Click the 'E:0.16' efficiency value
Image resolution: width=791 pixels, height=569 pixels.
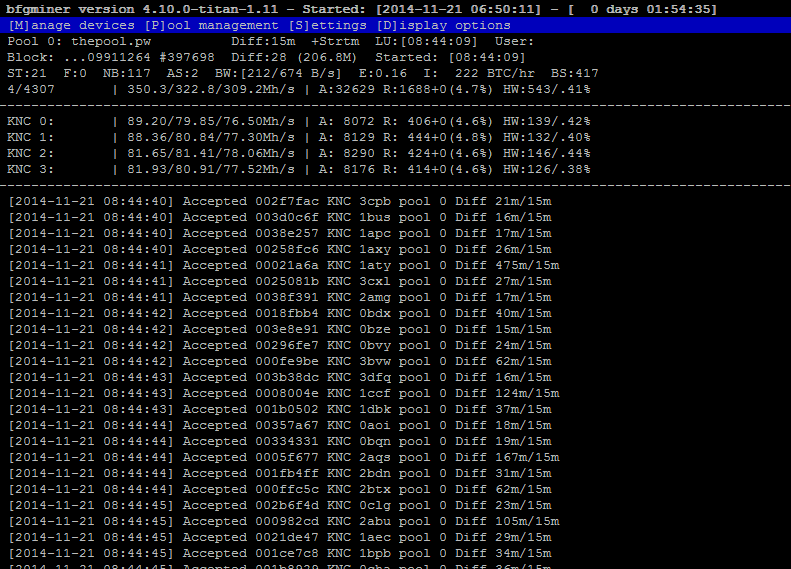[383, 74]
